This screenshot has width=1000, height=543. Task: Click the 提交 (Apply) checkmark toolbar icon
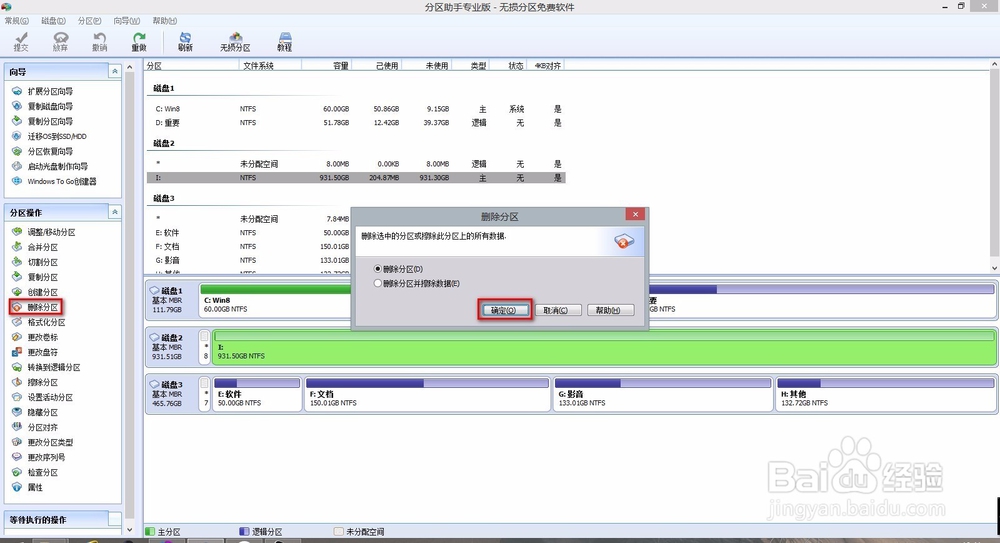pyautogui.click(x=21, y=42)
